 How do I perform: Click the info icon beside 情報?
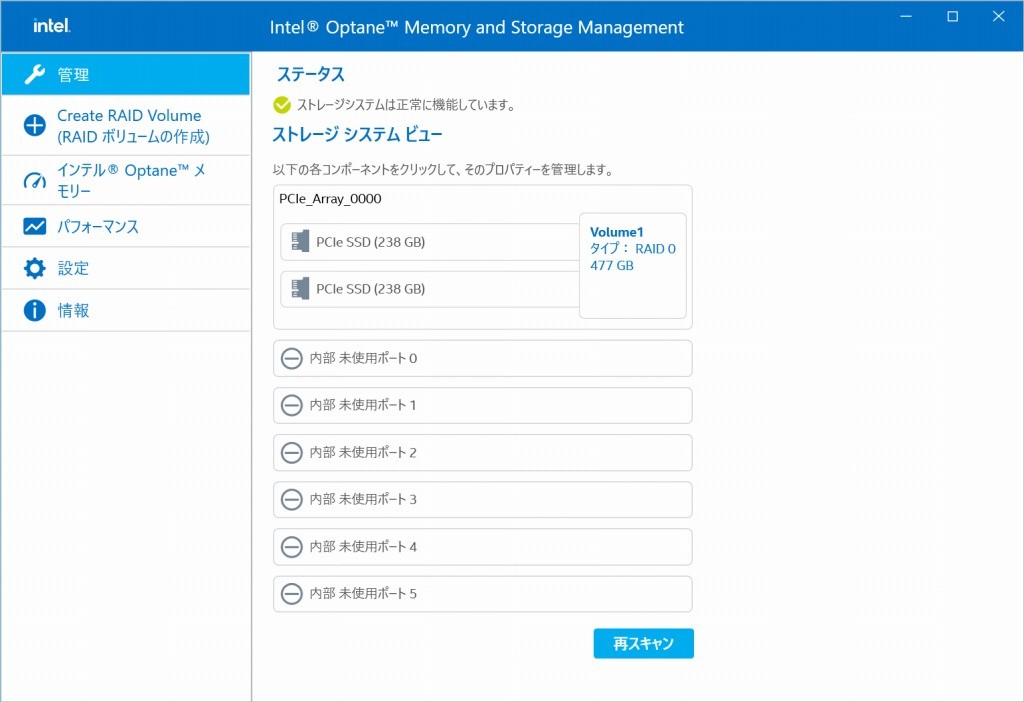(x=35, y=310)
